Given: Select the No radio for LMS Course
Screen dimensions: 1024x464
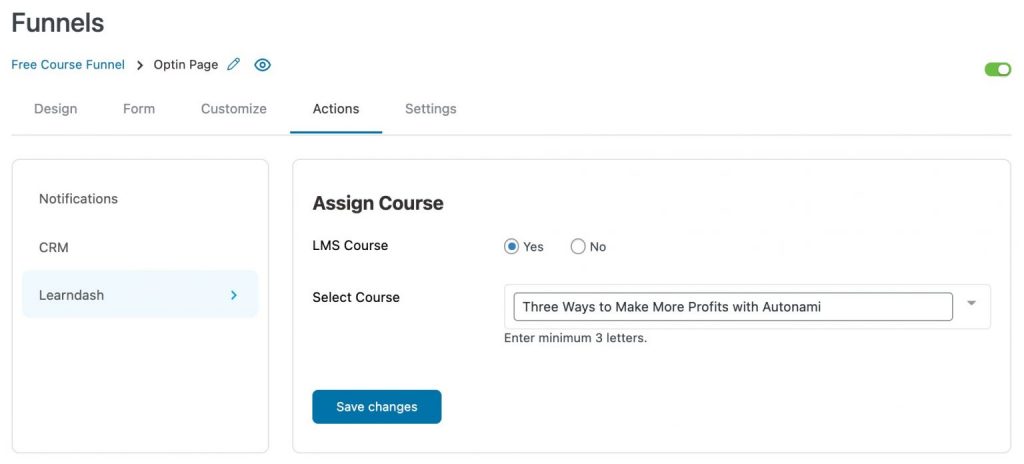Looking at the screenshot, I should click(578, 246).
